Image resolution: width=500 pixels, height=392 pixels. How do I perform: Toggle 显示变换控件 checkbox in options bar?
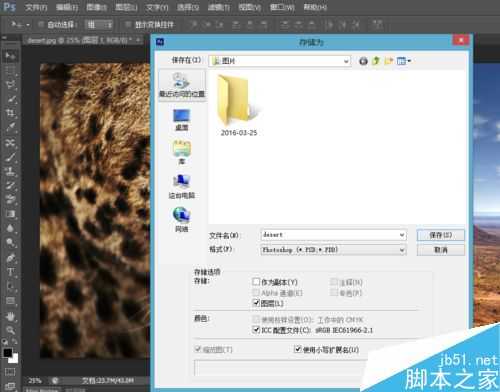click(x=128, y=24)
